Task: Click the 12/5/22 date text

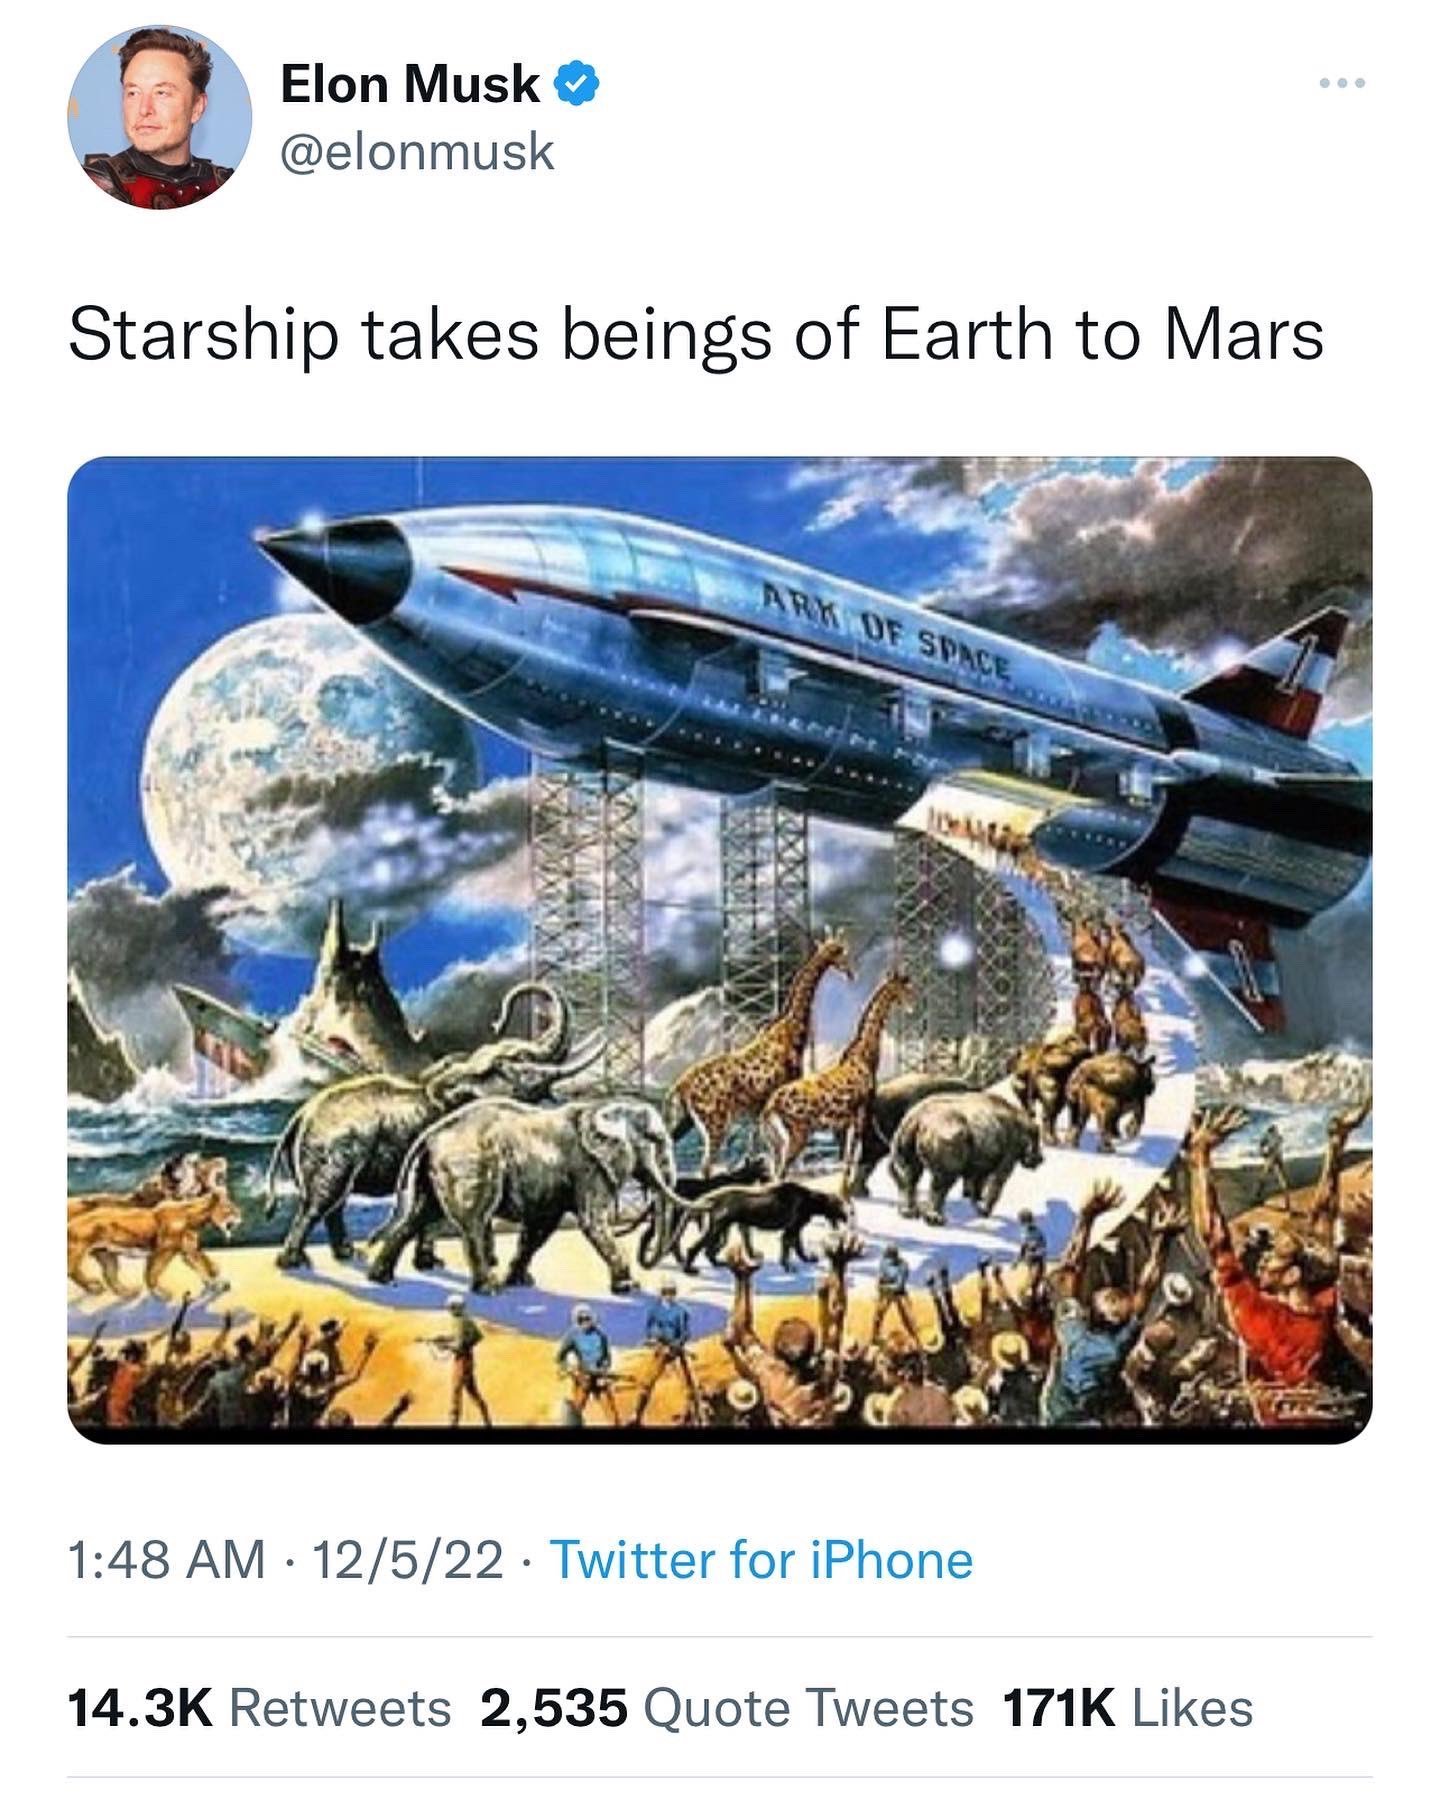Action: click(x=408, y=1560)
